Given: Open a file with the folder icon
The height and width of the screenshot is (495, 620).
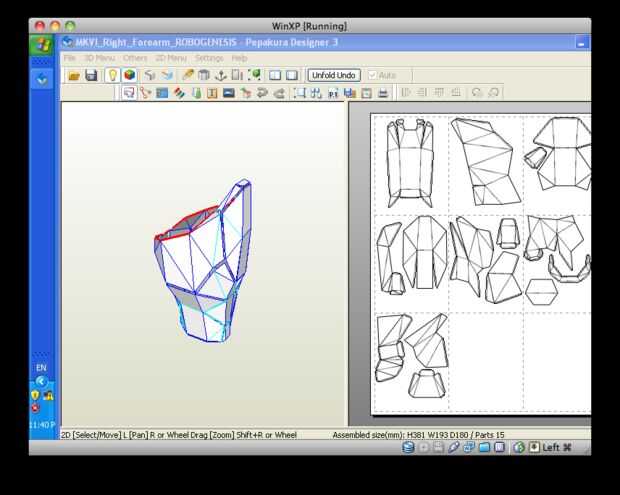Looking at the screenshot, I should pos(74,75).
